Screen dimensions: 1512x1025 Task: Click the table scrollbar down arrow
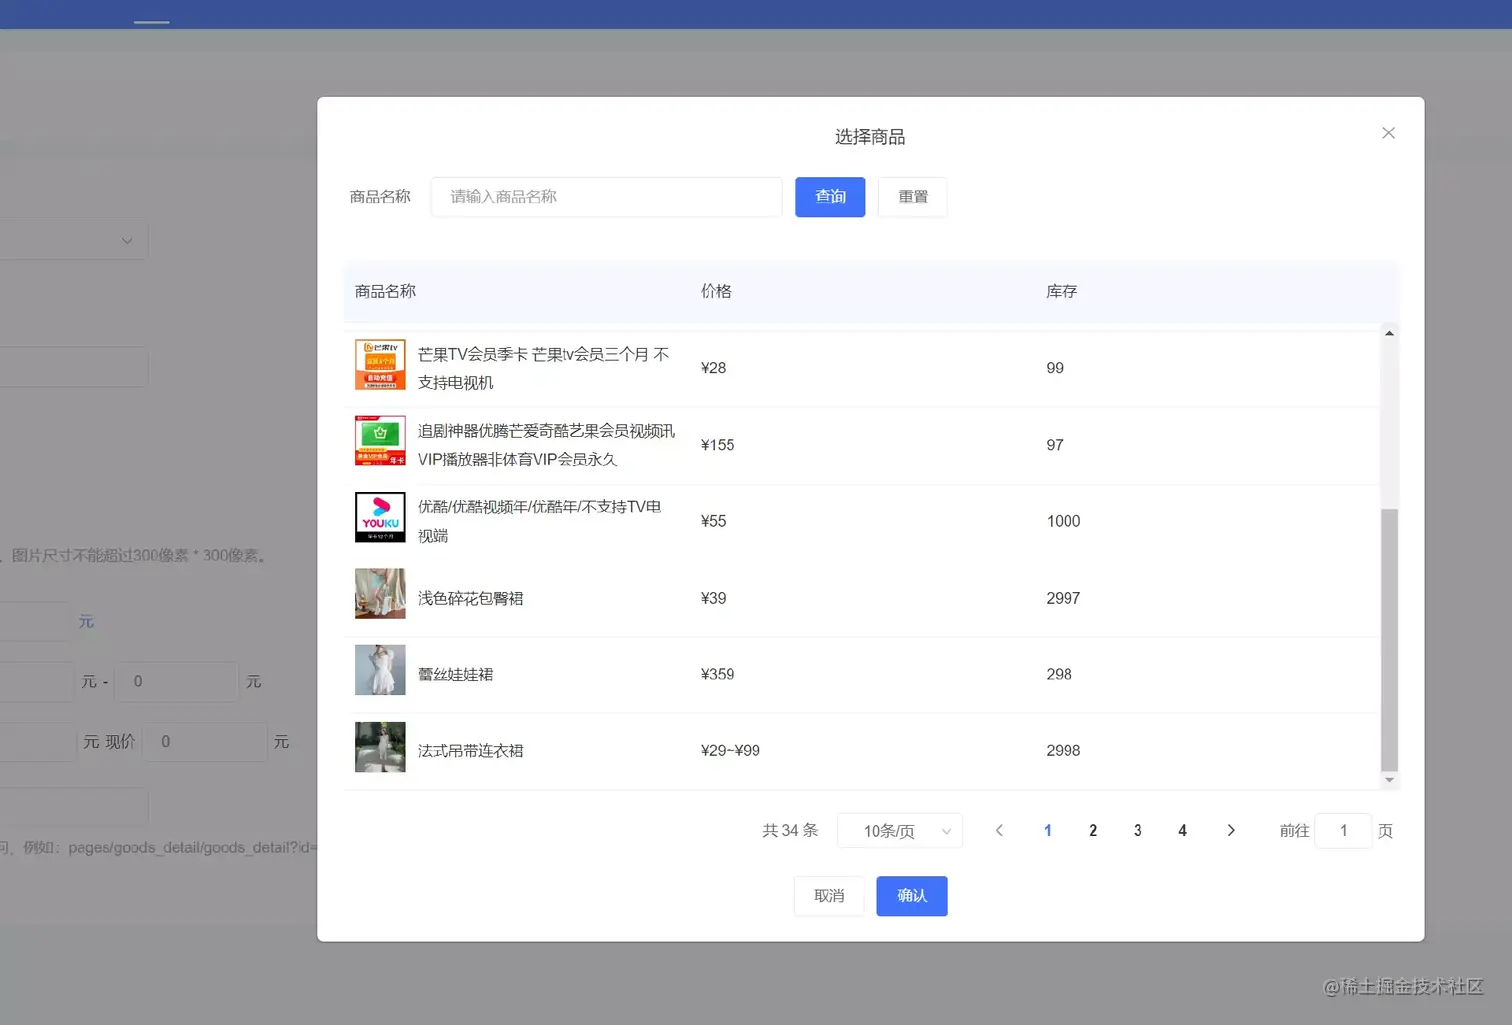pyautogui.click(x=1389, y=780)
